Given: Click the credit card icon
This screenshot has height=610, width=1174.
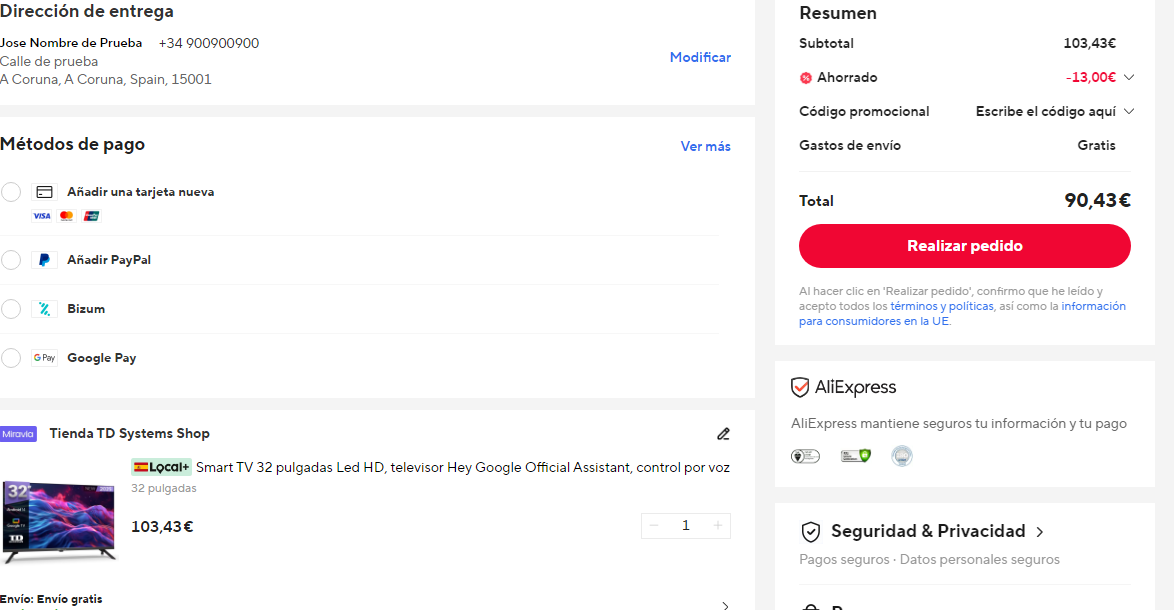Looking at the screenshot, I should click(x=44, y=192).
